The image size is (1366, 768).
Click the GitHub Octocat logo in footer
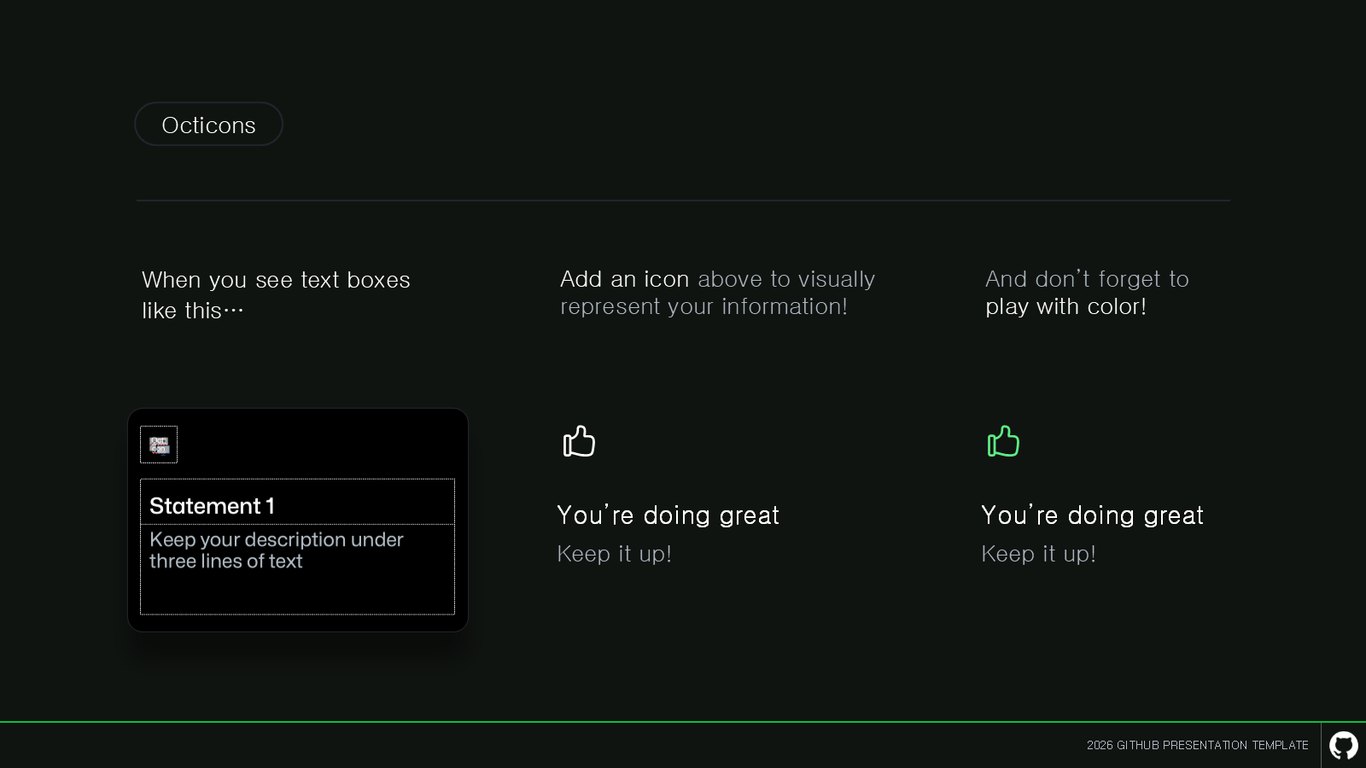[x=1343, y=745]
